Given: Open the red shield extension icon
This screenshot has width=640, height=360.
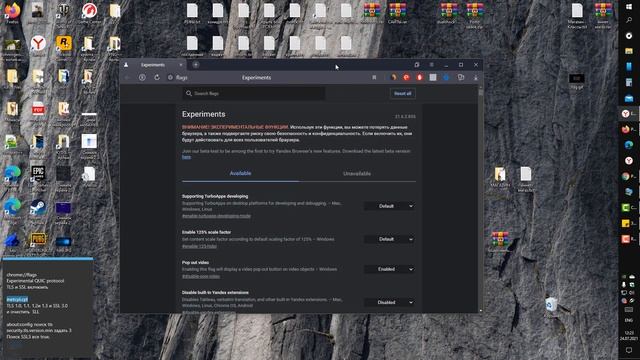Looking at the screenshot, I should click(x=419, y=77).
